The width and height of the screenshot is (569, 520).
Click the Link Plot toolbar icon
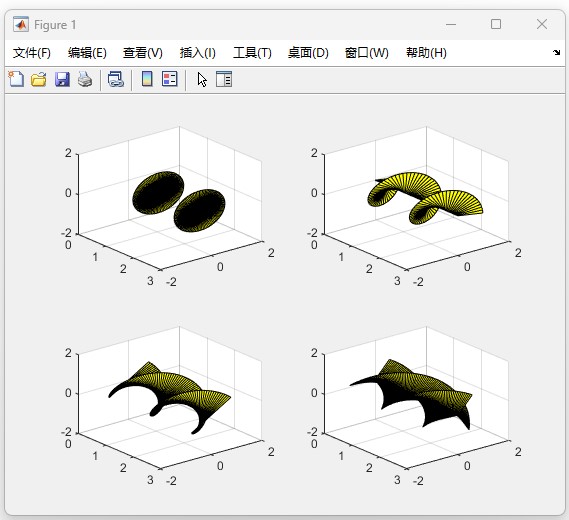pyautogui.click(x=116, y=79)
